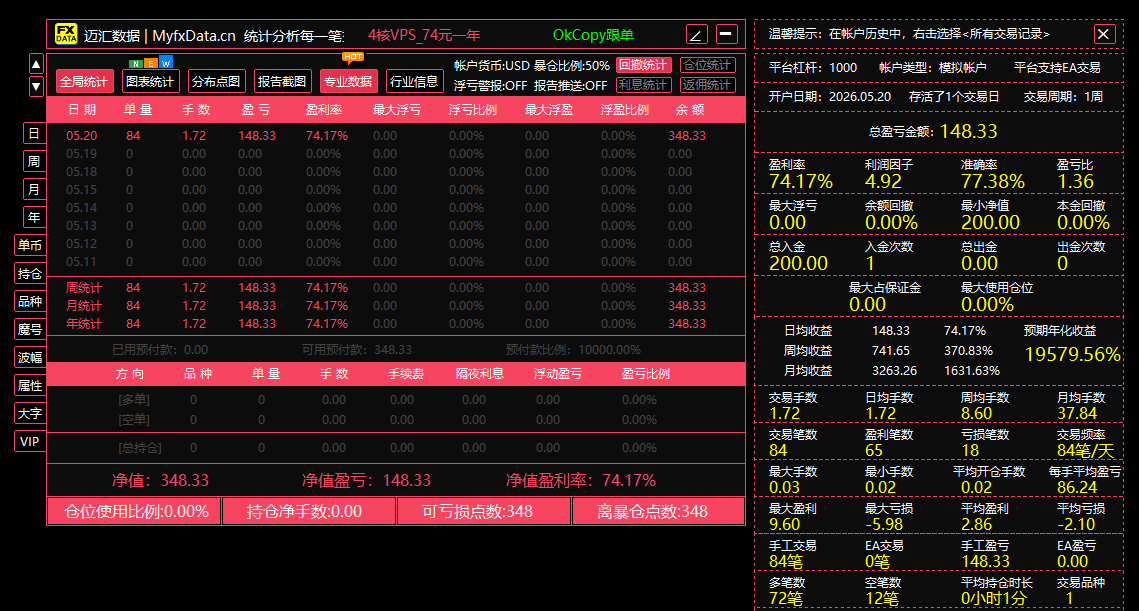Viewport: 1139px width, 611px height.
Task: Click the 浮动盈亏 column header
Action: (x=558, y=374)
